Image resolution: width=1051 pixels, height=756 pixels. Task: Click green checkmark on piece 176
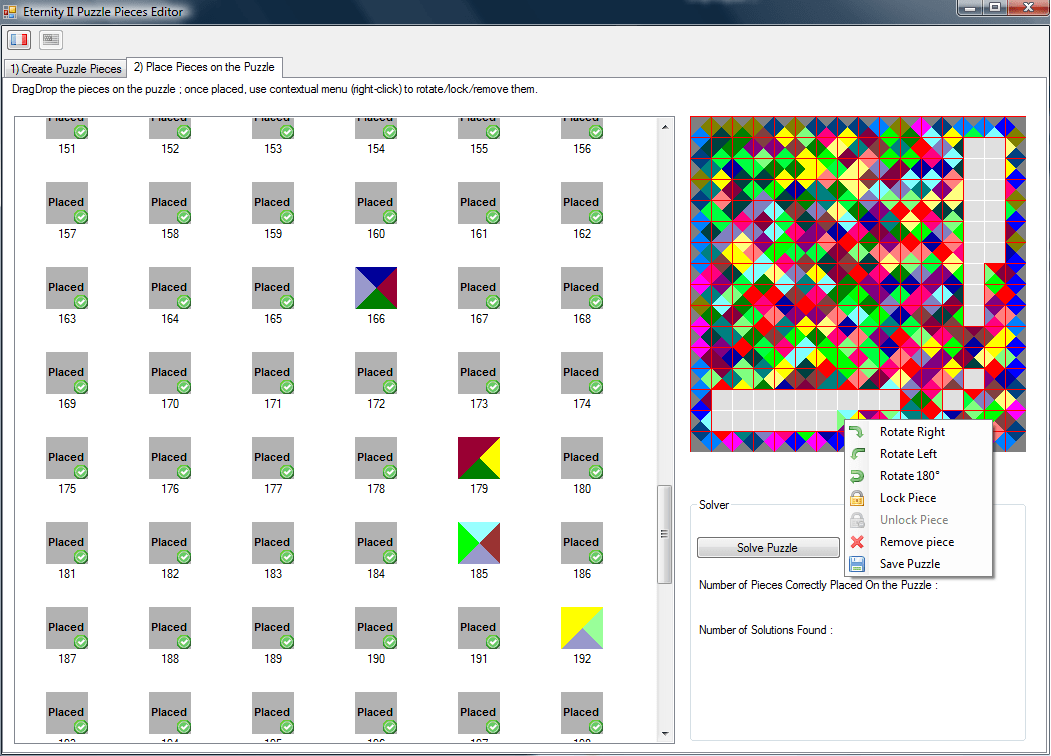coord(184,472)
